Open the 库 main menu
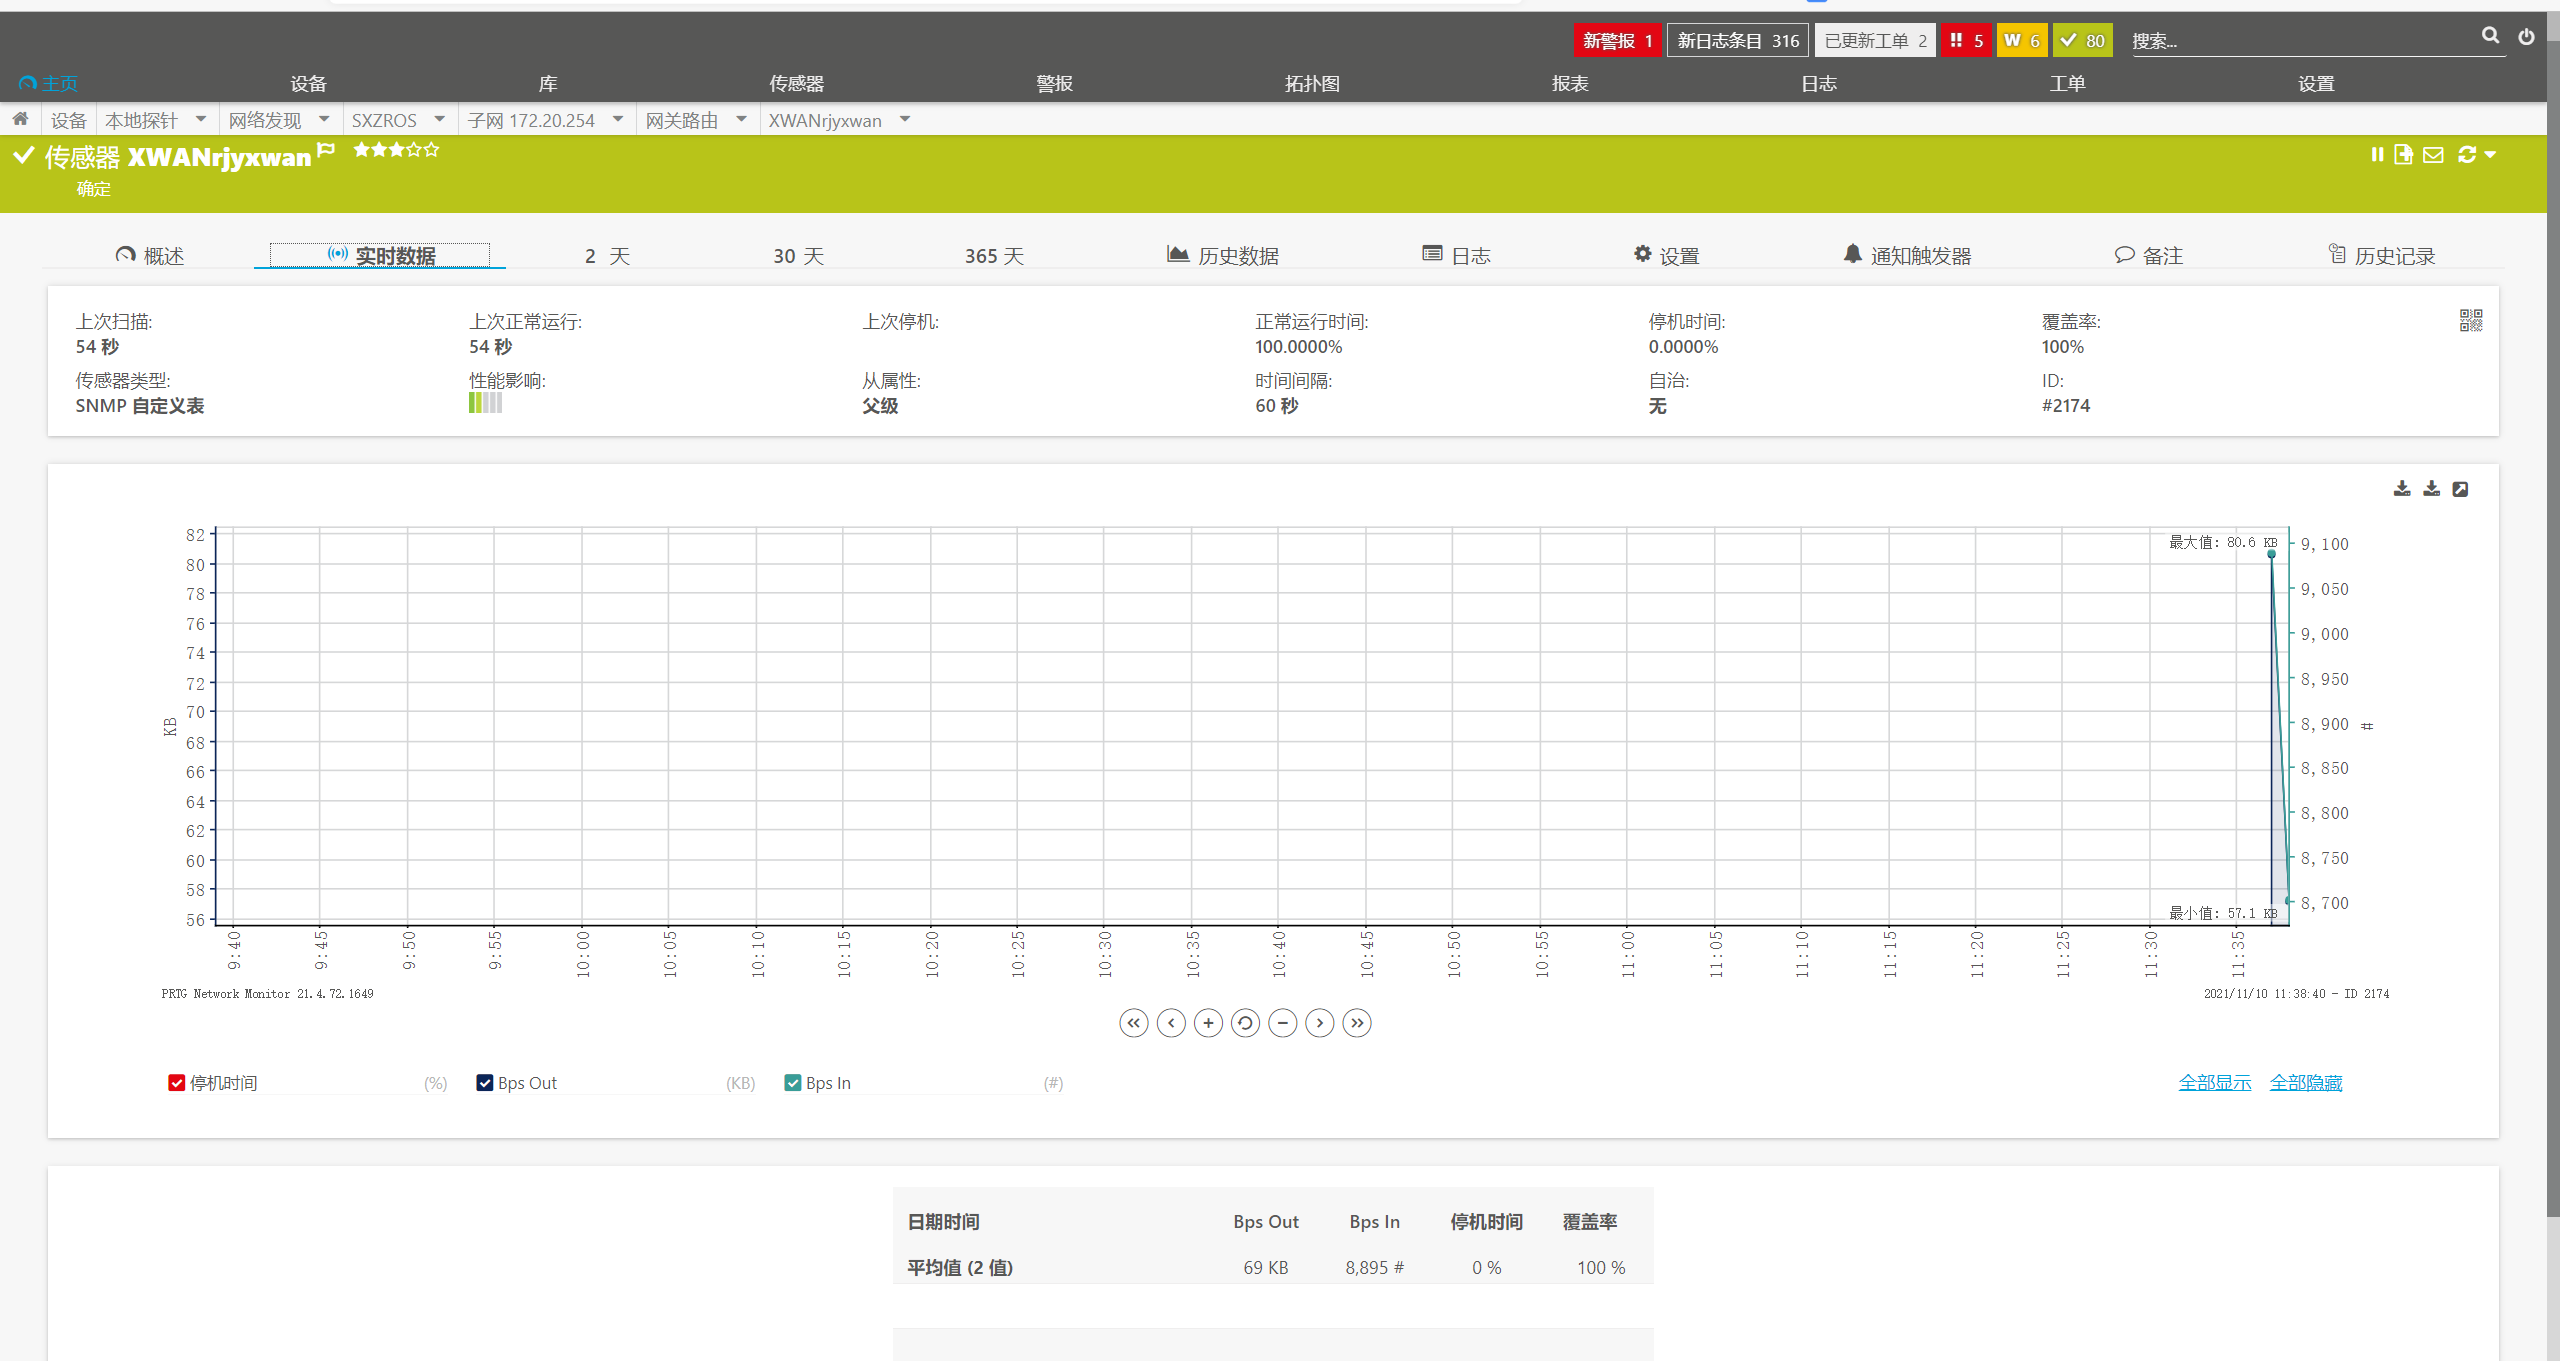2560x1361 pixels. tap(548, 84)
